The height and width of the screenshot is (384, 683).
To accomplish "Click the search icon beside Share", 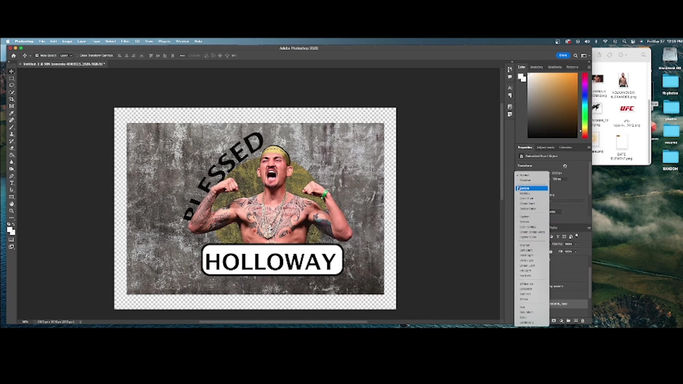I will tap(575, 56).
